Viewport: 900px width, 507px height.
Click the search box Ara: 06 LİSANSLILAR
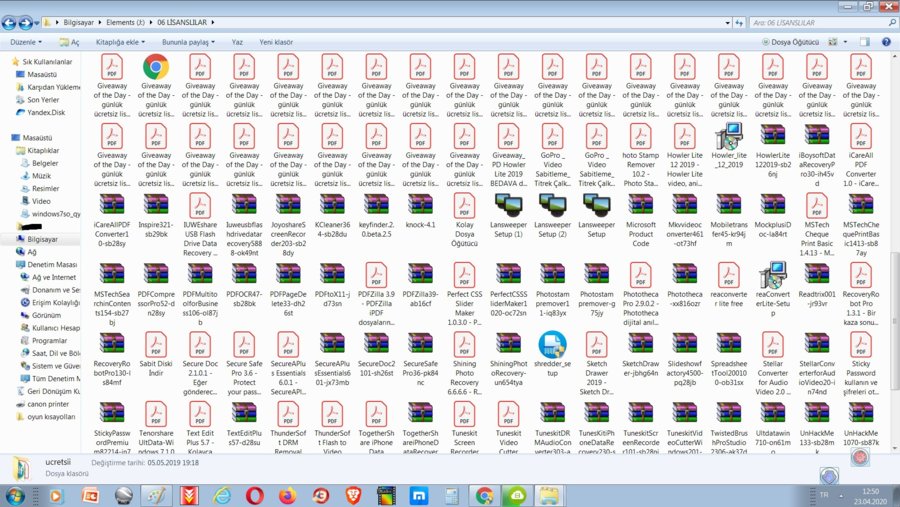[x=823, y=23]
